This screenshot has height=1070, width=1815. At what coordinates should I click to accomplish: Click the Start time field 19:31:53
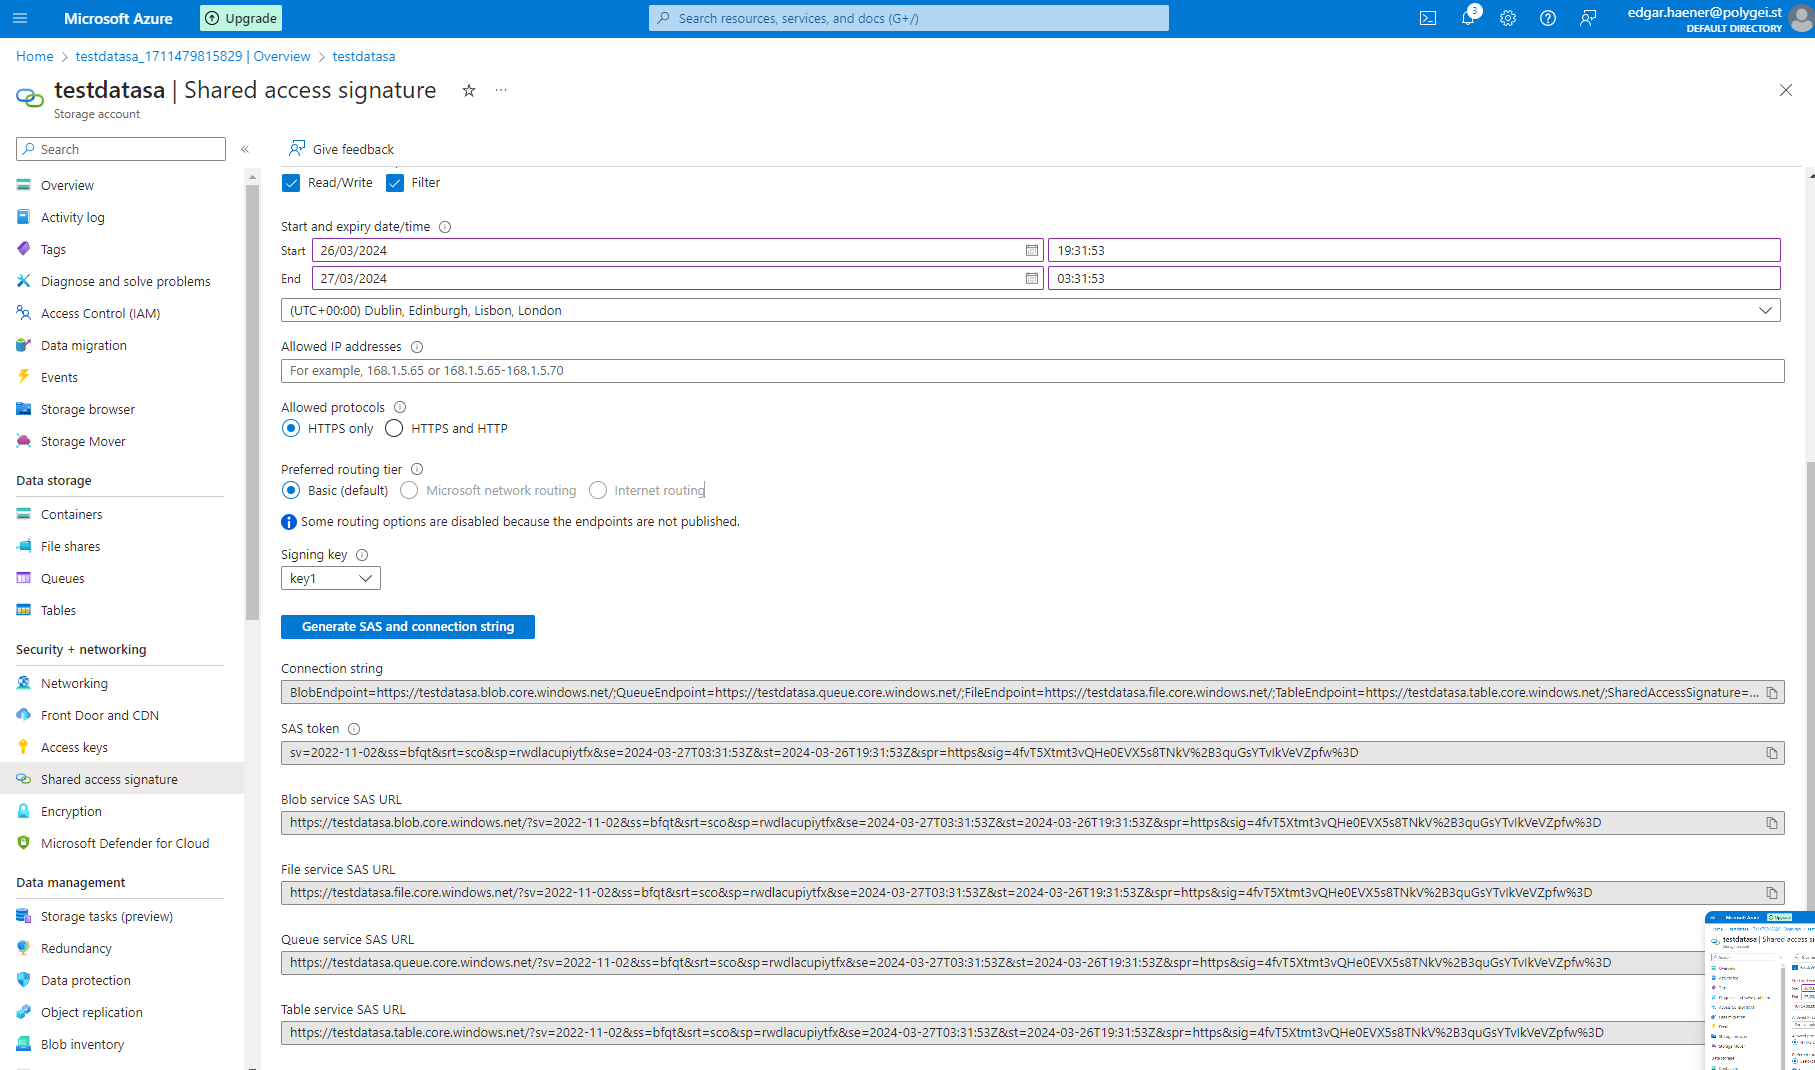(x=1414, y=250)
